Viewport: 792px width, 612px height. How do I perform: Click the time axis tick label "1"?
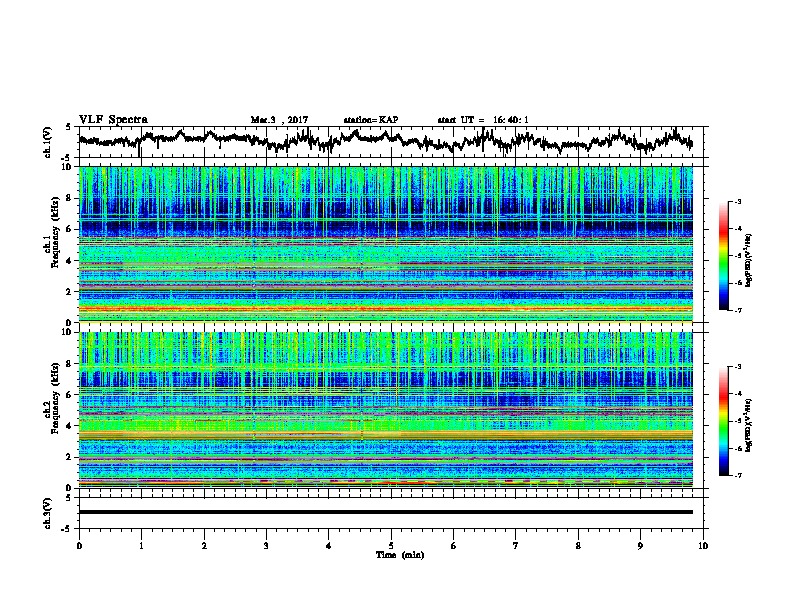pos(141,545)
